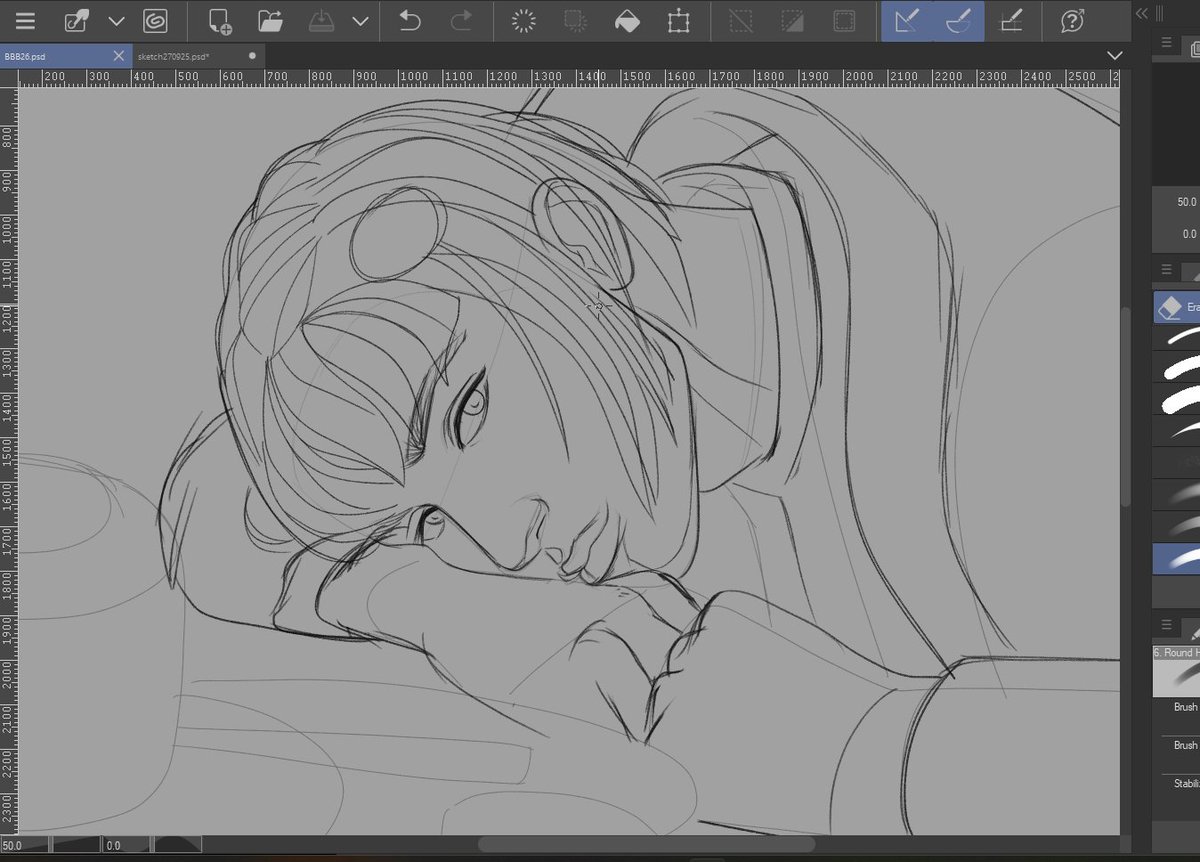
Task: Select the Eraser sub tool group tab
Action: click(x=1178, y=308)
